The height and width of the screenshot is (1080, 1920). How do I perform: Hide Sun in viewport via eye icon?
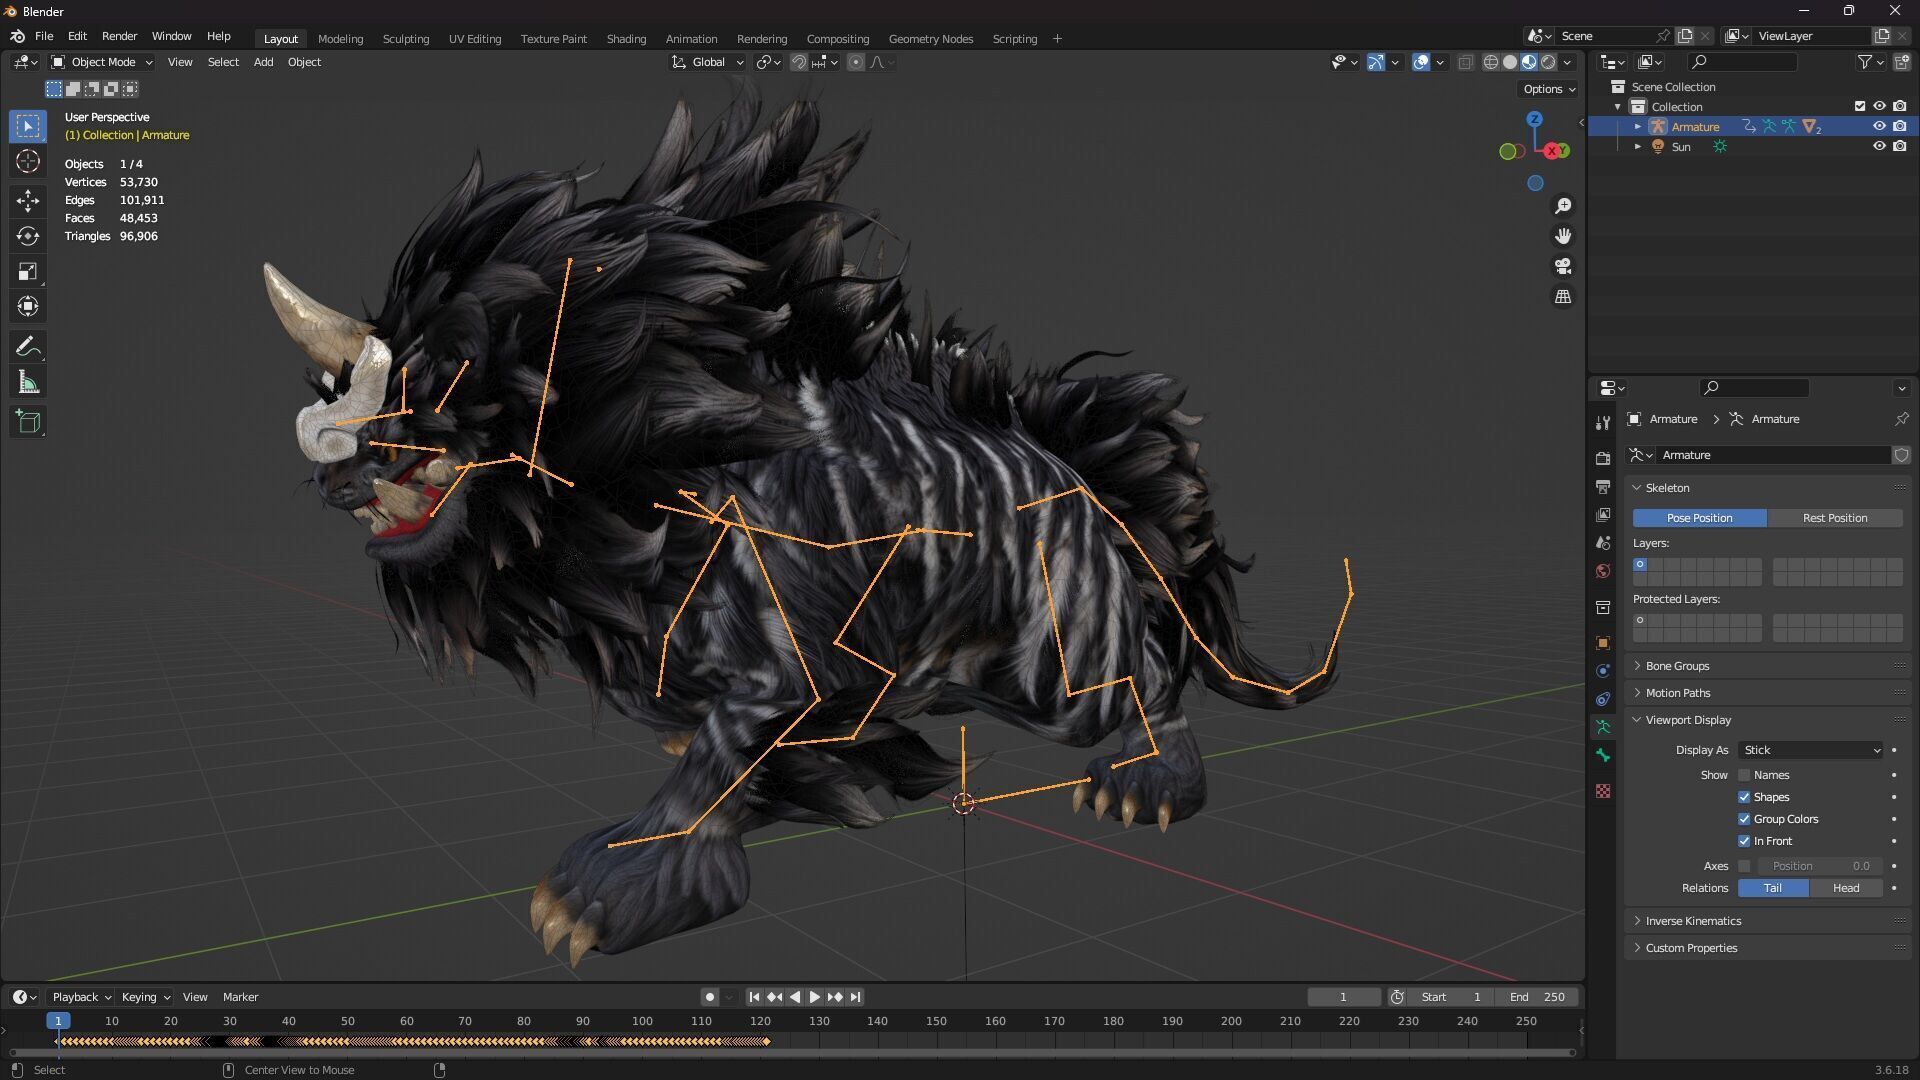coord(1879,146)
